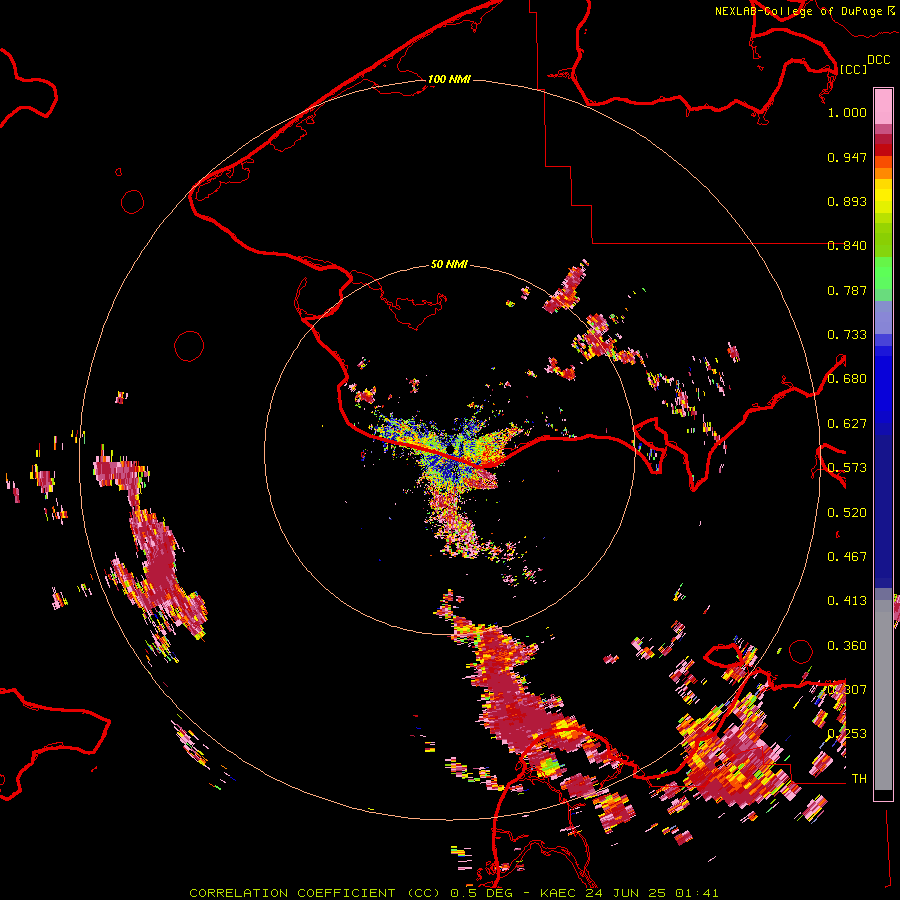The width and height of the screenshot is (900, 900).
Task: Select the 0.307 scale value
Action: coord(847,690)
